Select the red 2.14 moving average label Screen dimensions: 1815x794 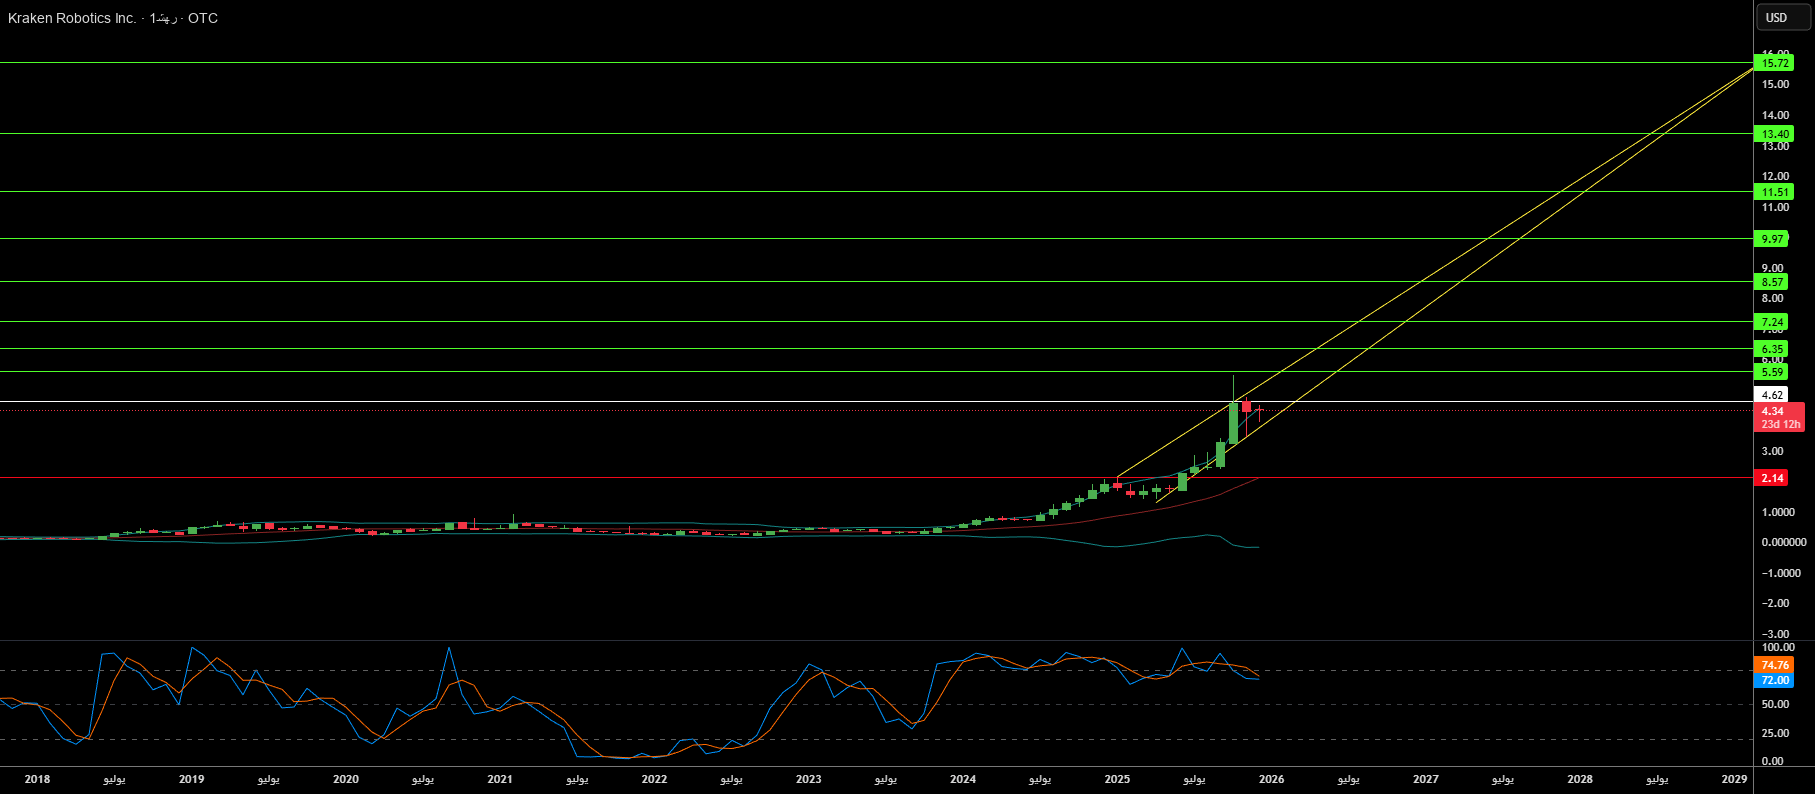click(1772, 478)
